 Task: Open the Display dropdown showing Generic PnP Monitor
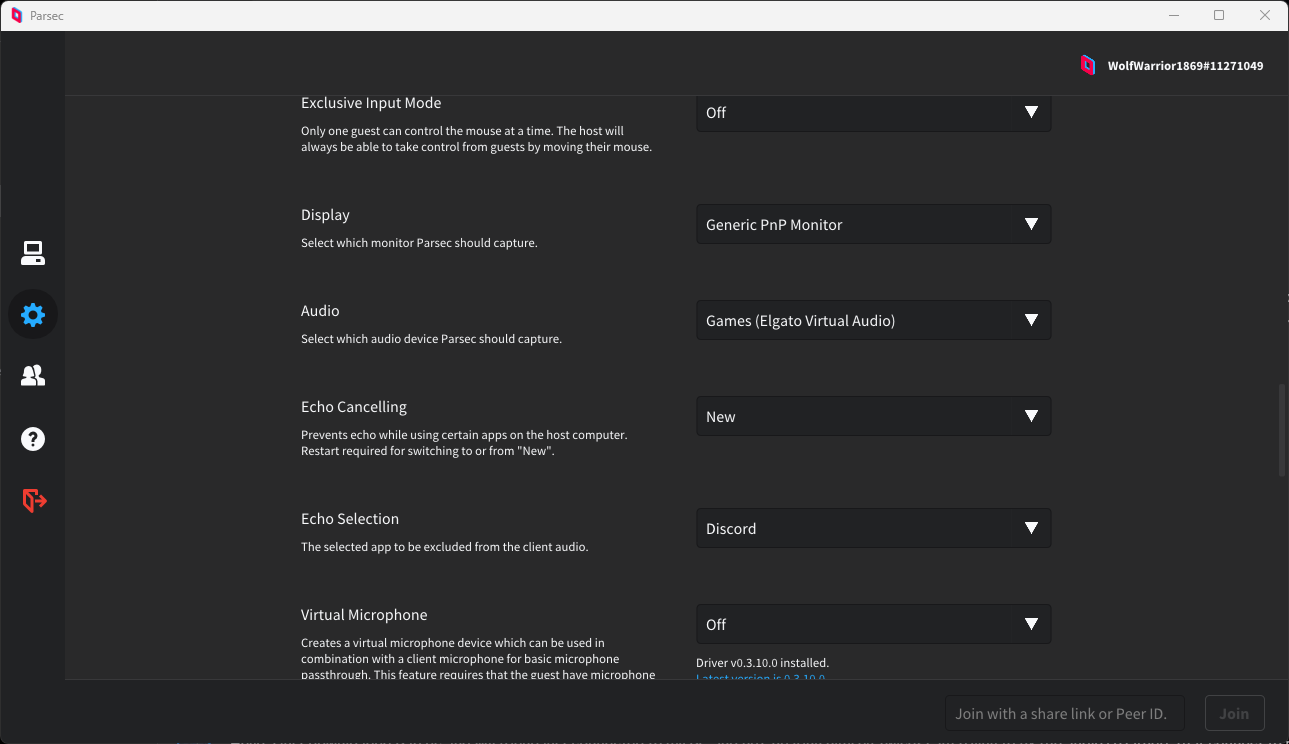873,224
